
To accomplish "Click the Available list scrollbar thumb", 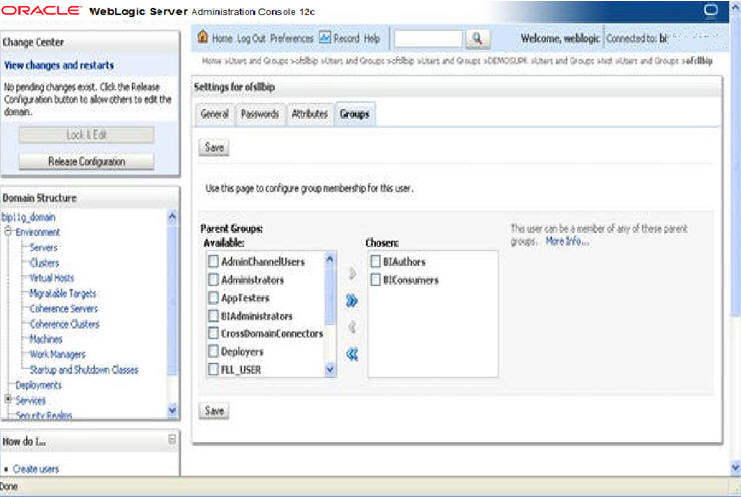I will (x=330, y=295).
